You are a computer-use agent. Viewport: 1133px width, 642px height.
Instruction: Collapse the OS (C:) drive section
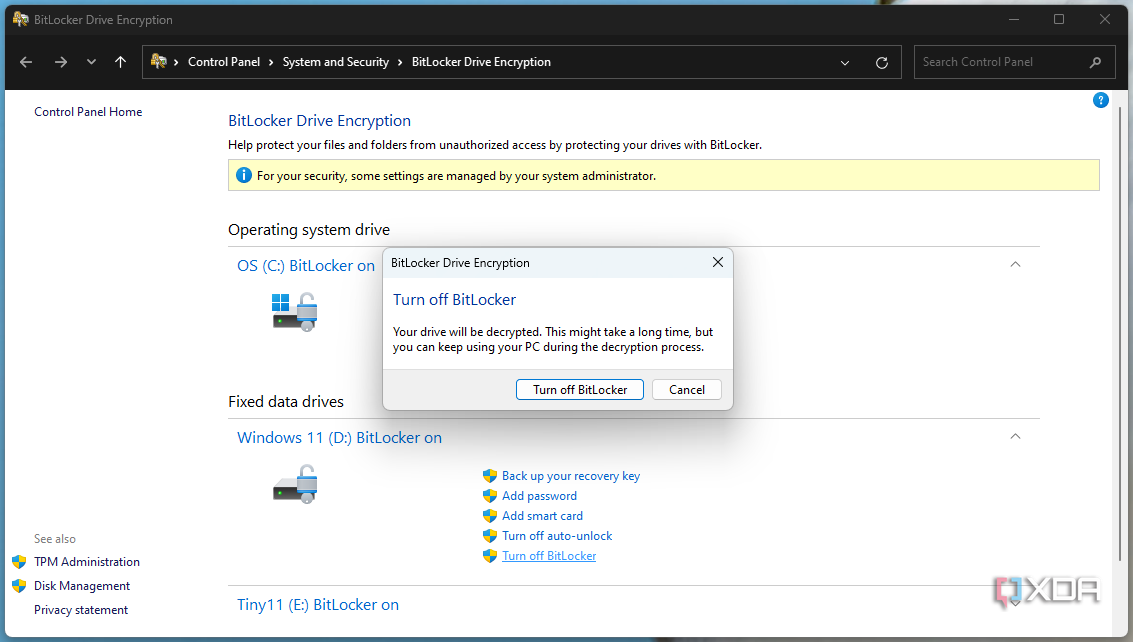pyautogui.click(x=1015, y=265)
